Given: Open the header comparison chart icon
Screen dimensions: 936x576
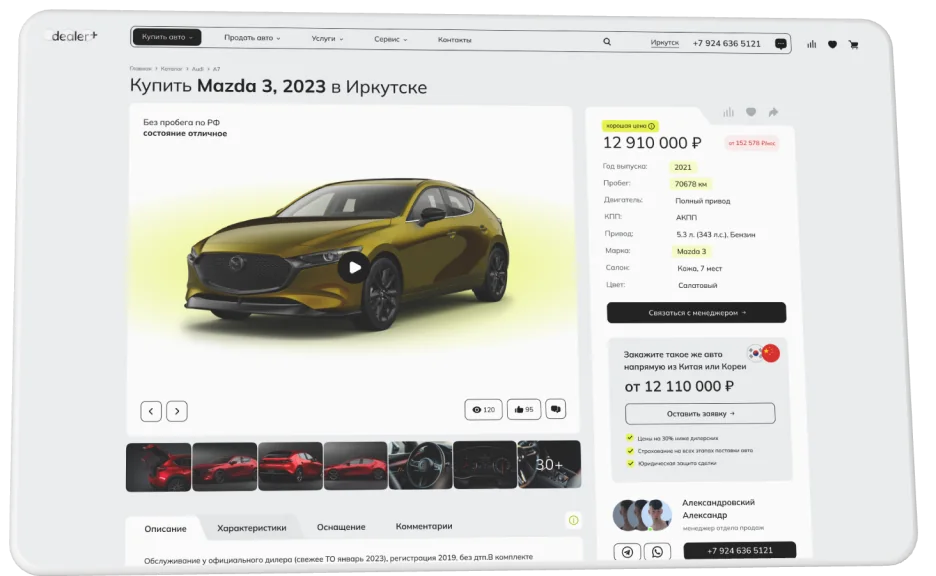Looking at the screenshot, I should [x=811, y=44].
